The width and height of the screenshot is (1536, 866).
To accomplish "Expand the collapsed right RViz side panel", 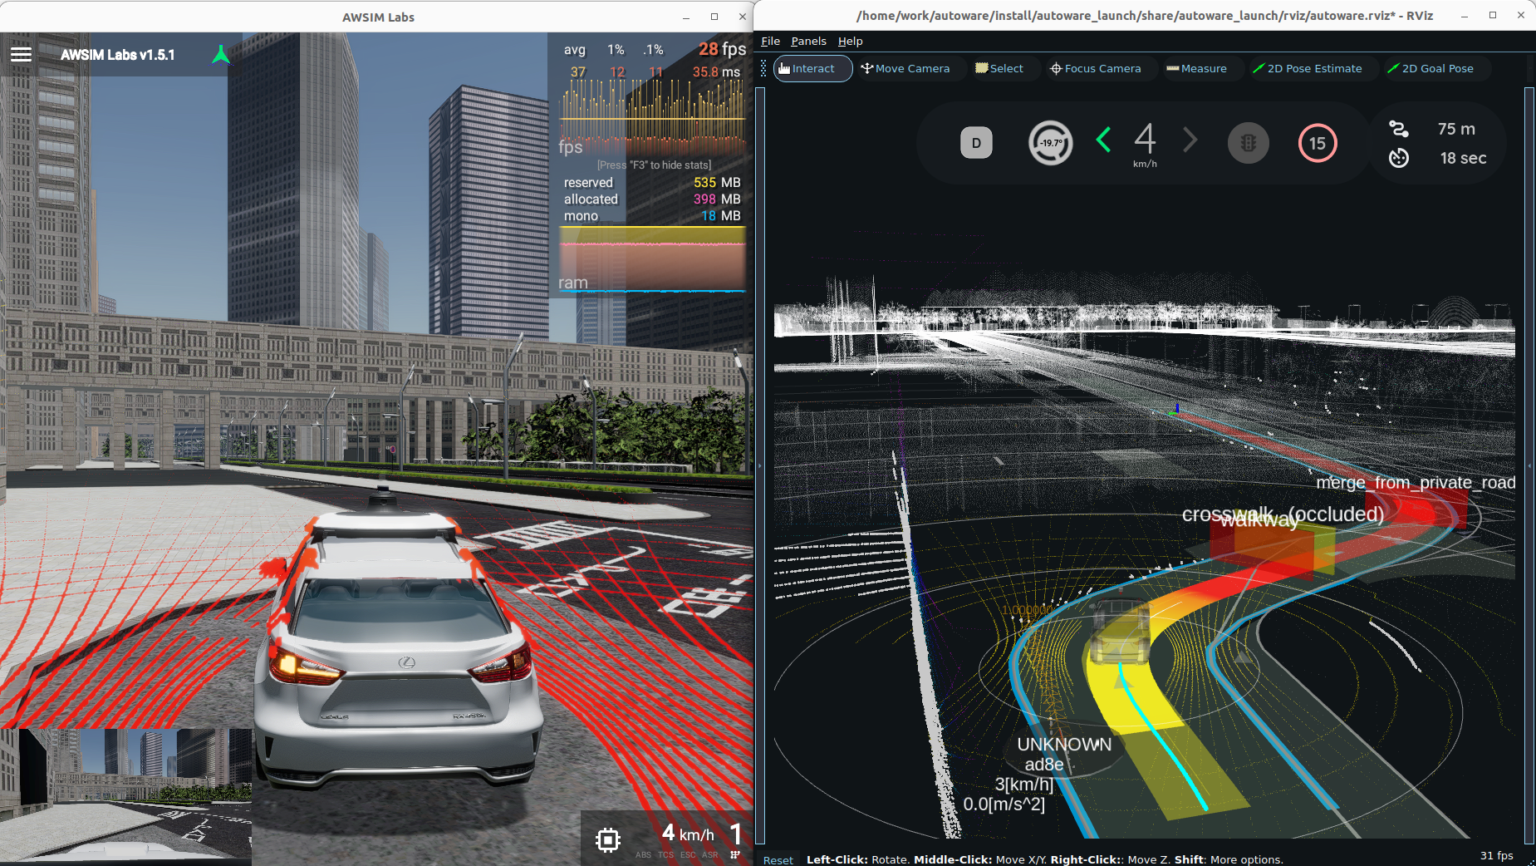I will 1530,465.
